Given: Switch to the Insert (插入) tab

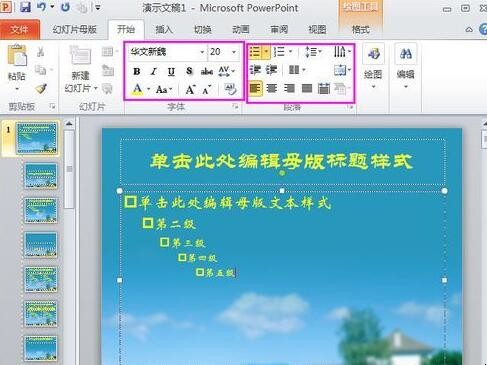Looking at the screenshot, I should tap(164, 30).
